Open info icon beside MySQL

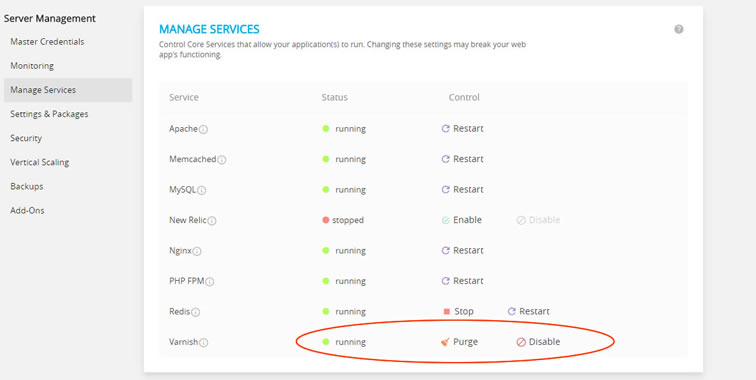coord(202,190)
